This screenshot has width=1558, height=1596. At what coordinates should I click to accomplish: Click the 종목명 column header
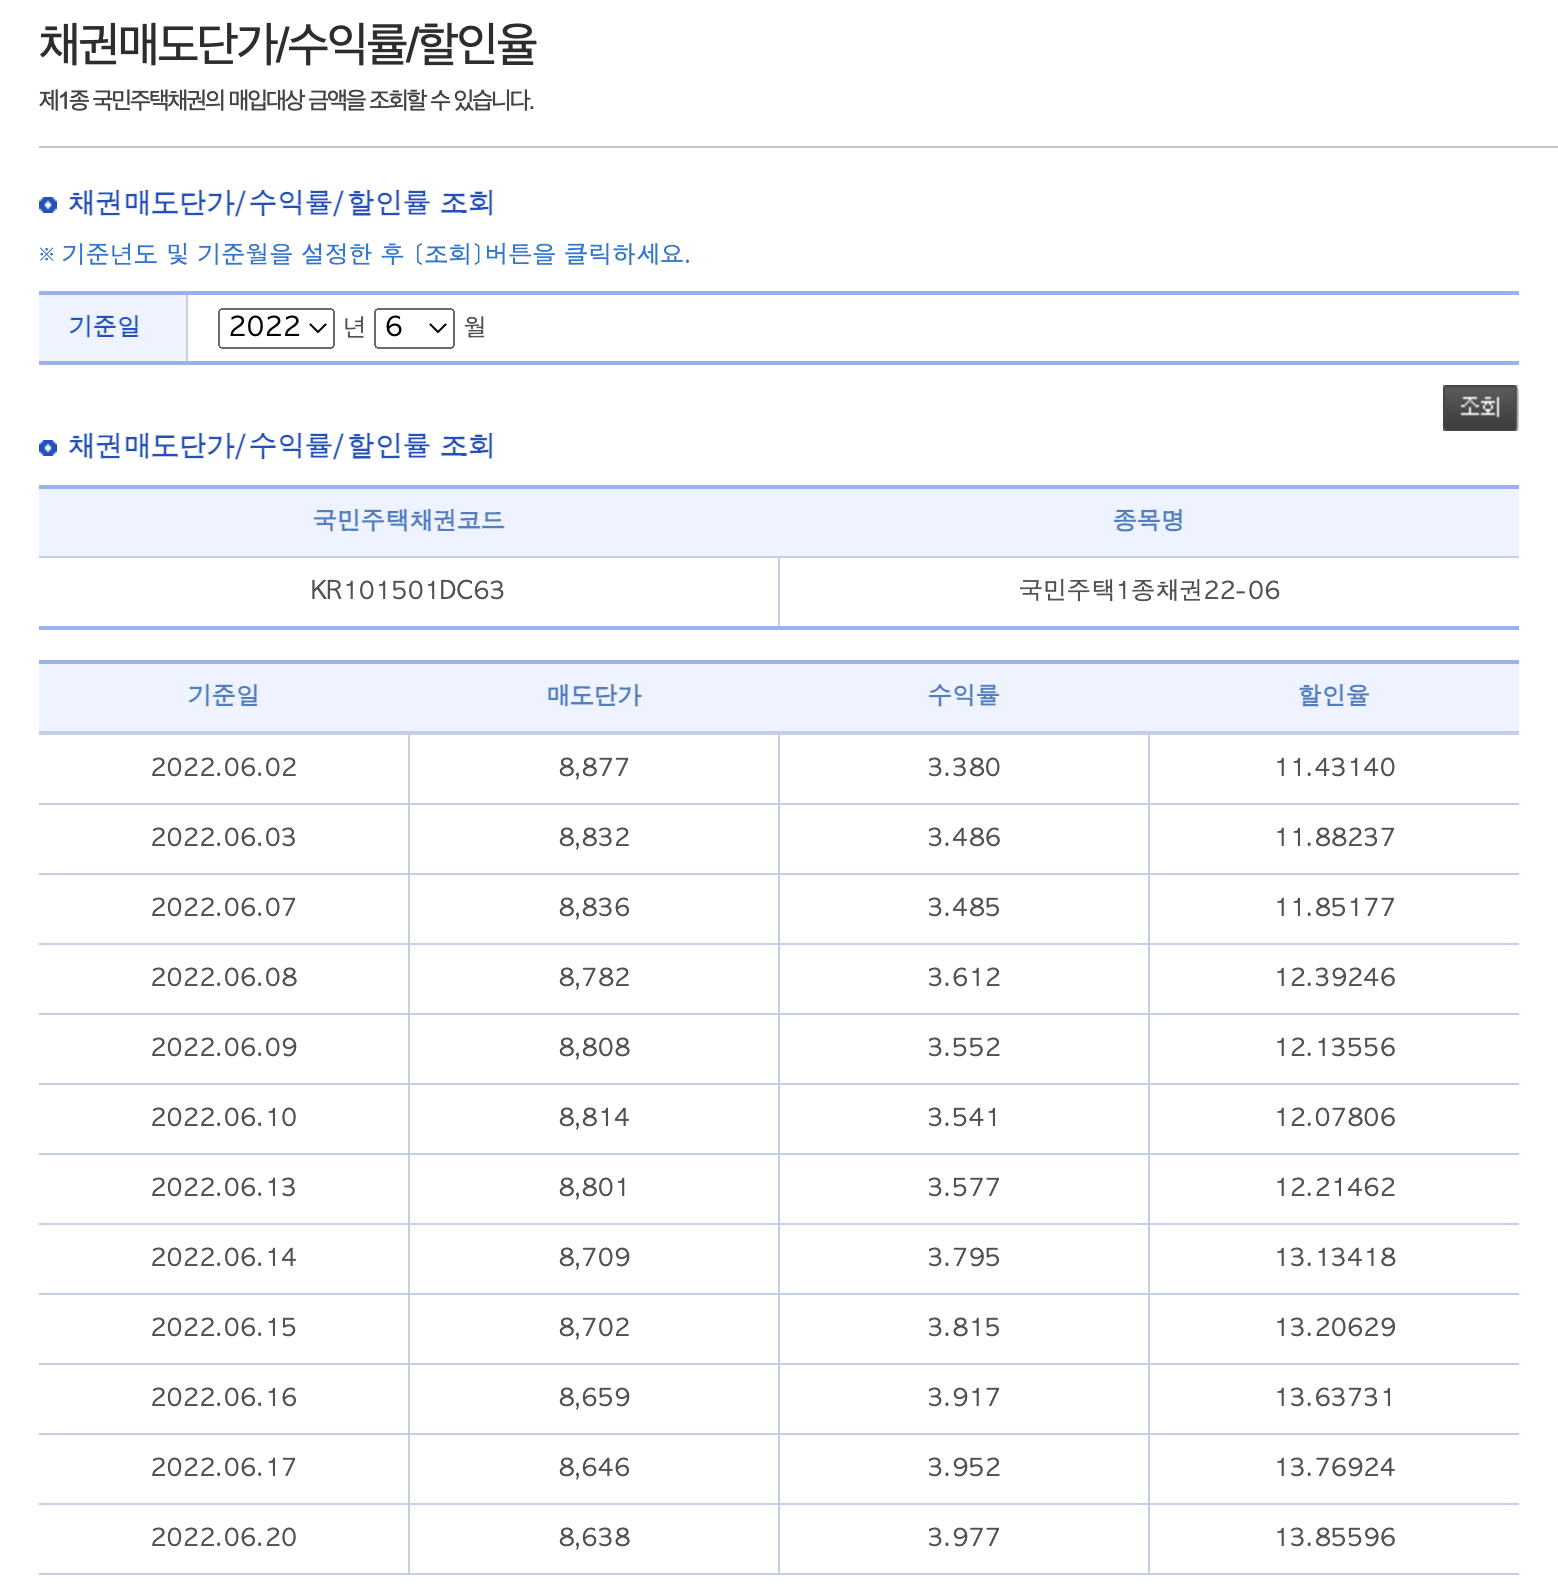tap(1148, 521)
